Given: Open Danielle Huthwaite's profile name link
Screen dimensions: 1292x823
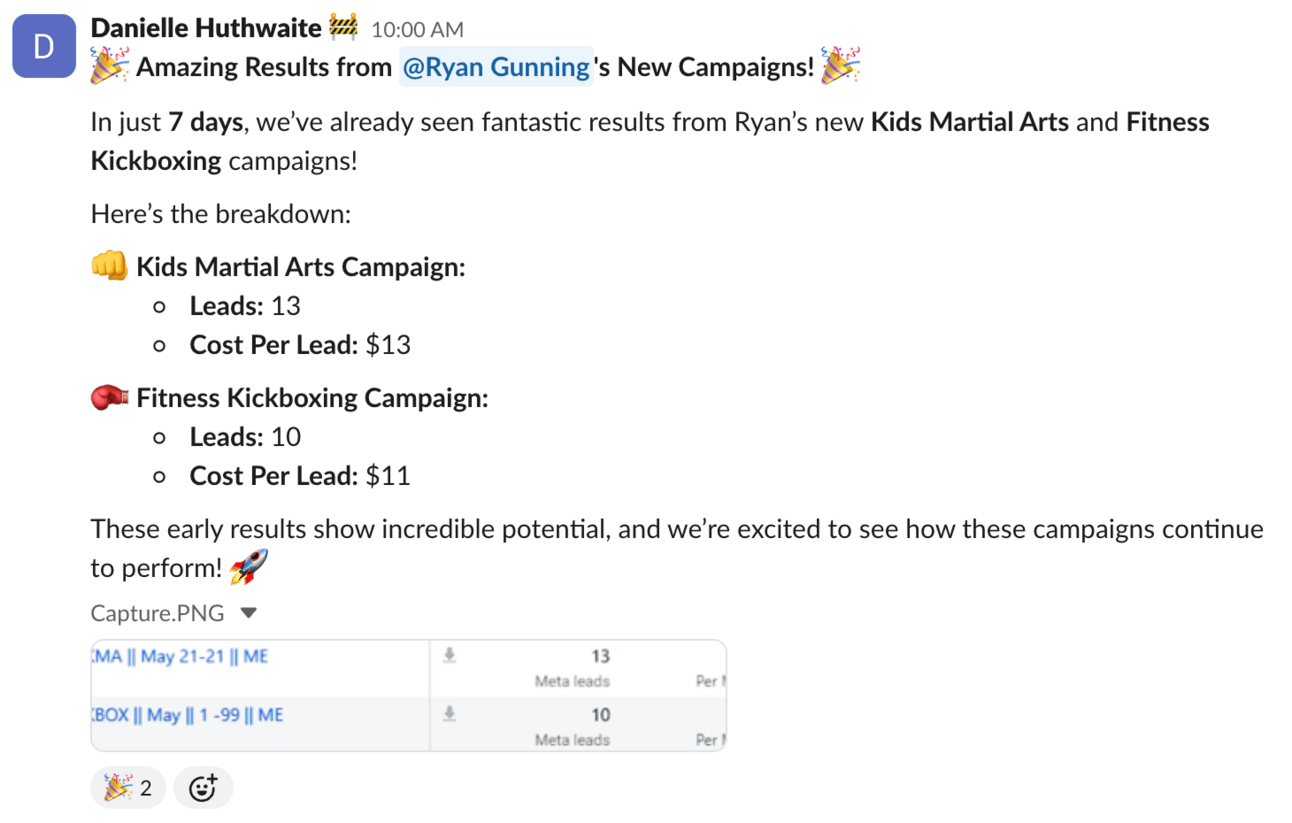Looking at the screenshot, I should click(x=205, y=28).
